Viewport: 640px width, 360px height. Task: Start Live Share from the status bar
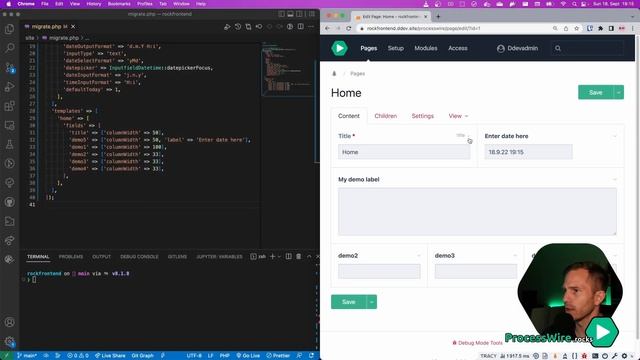pyautogui.click(x=110, y=356)
